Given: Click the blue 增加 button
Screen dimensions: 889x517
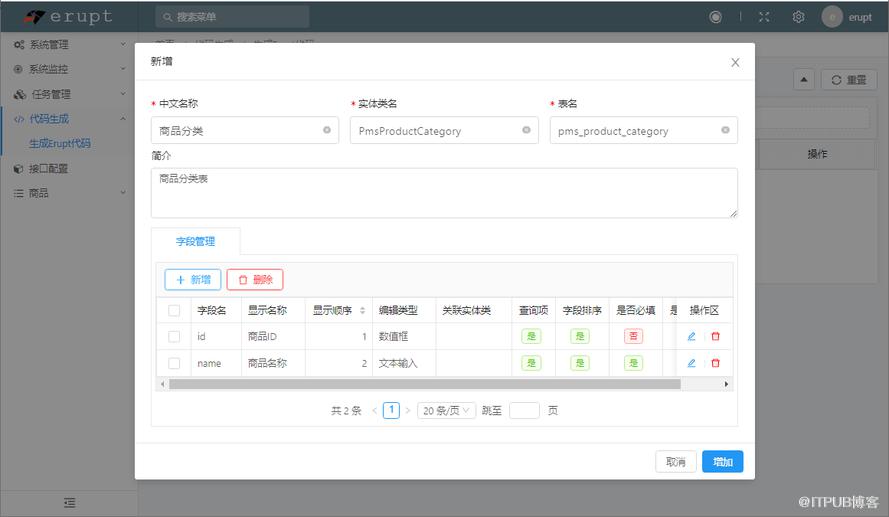Looking at the screenshot, I should (x=722, y=461).
